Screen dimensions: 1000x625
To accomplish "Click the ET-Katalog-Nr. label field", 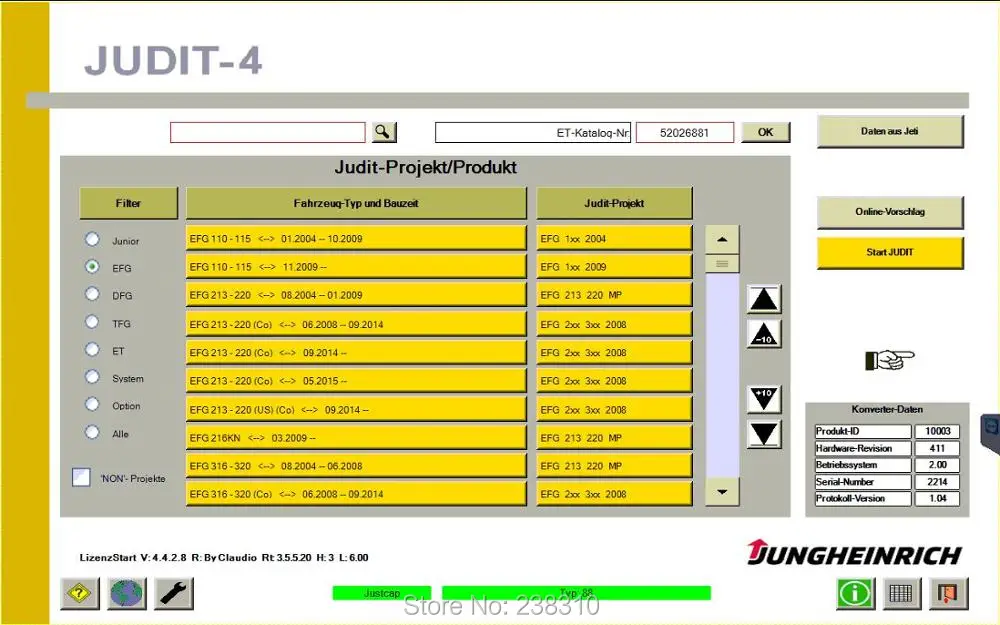I will tap(533, 133).
